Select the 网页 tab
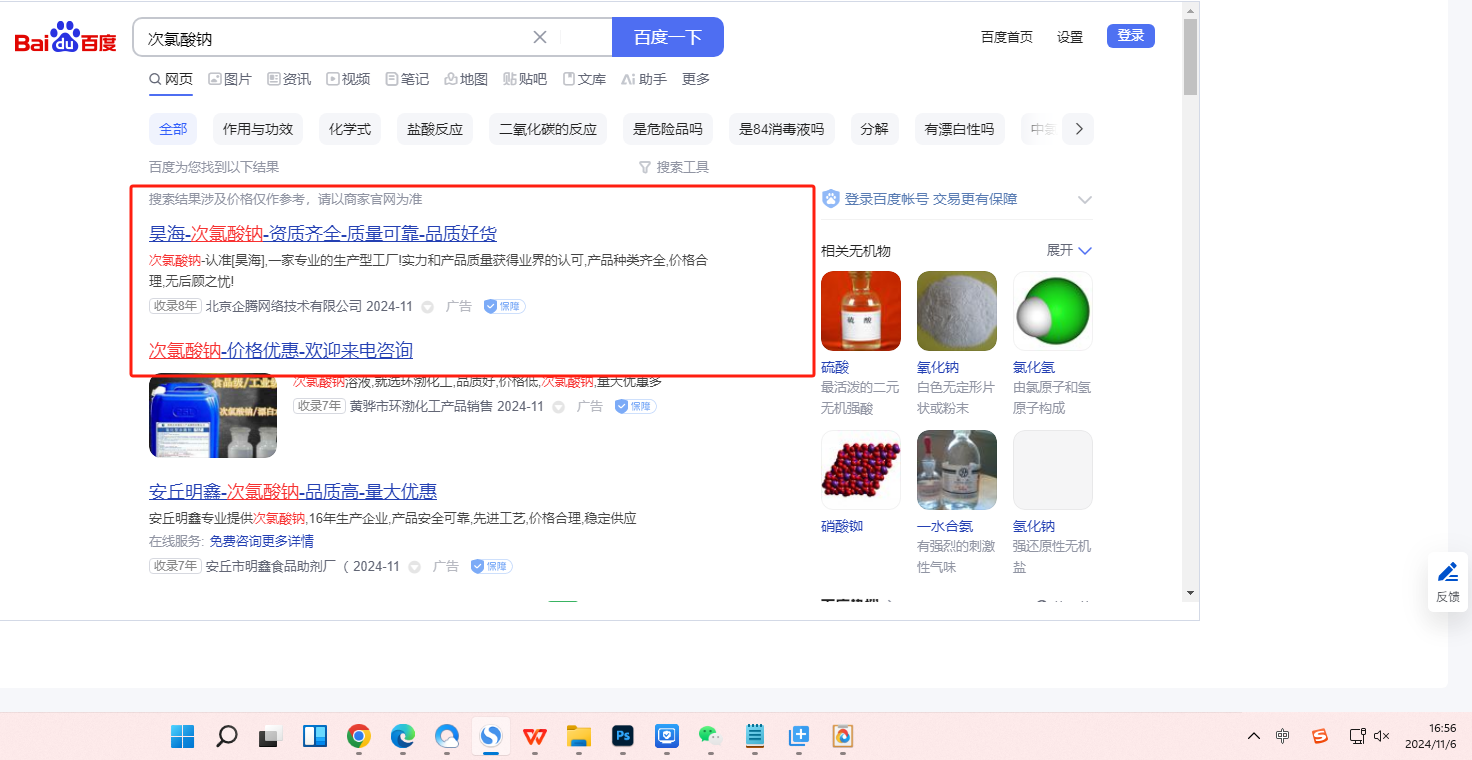 pos(171,79)
